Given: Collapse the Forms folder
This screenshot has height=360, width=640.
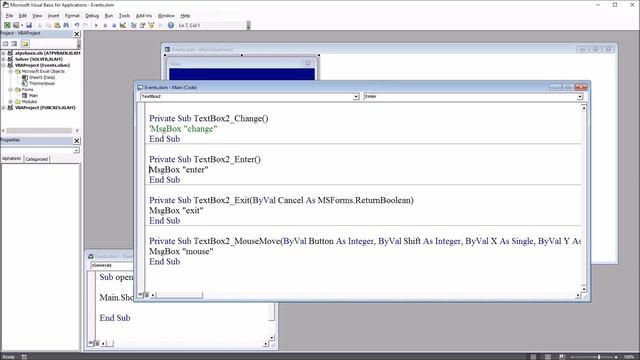Looking at the screenshot, I should (x=11, y=89).
